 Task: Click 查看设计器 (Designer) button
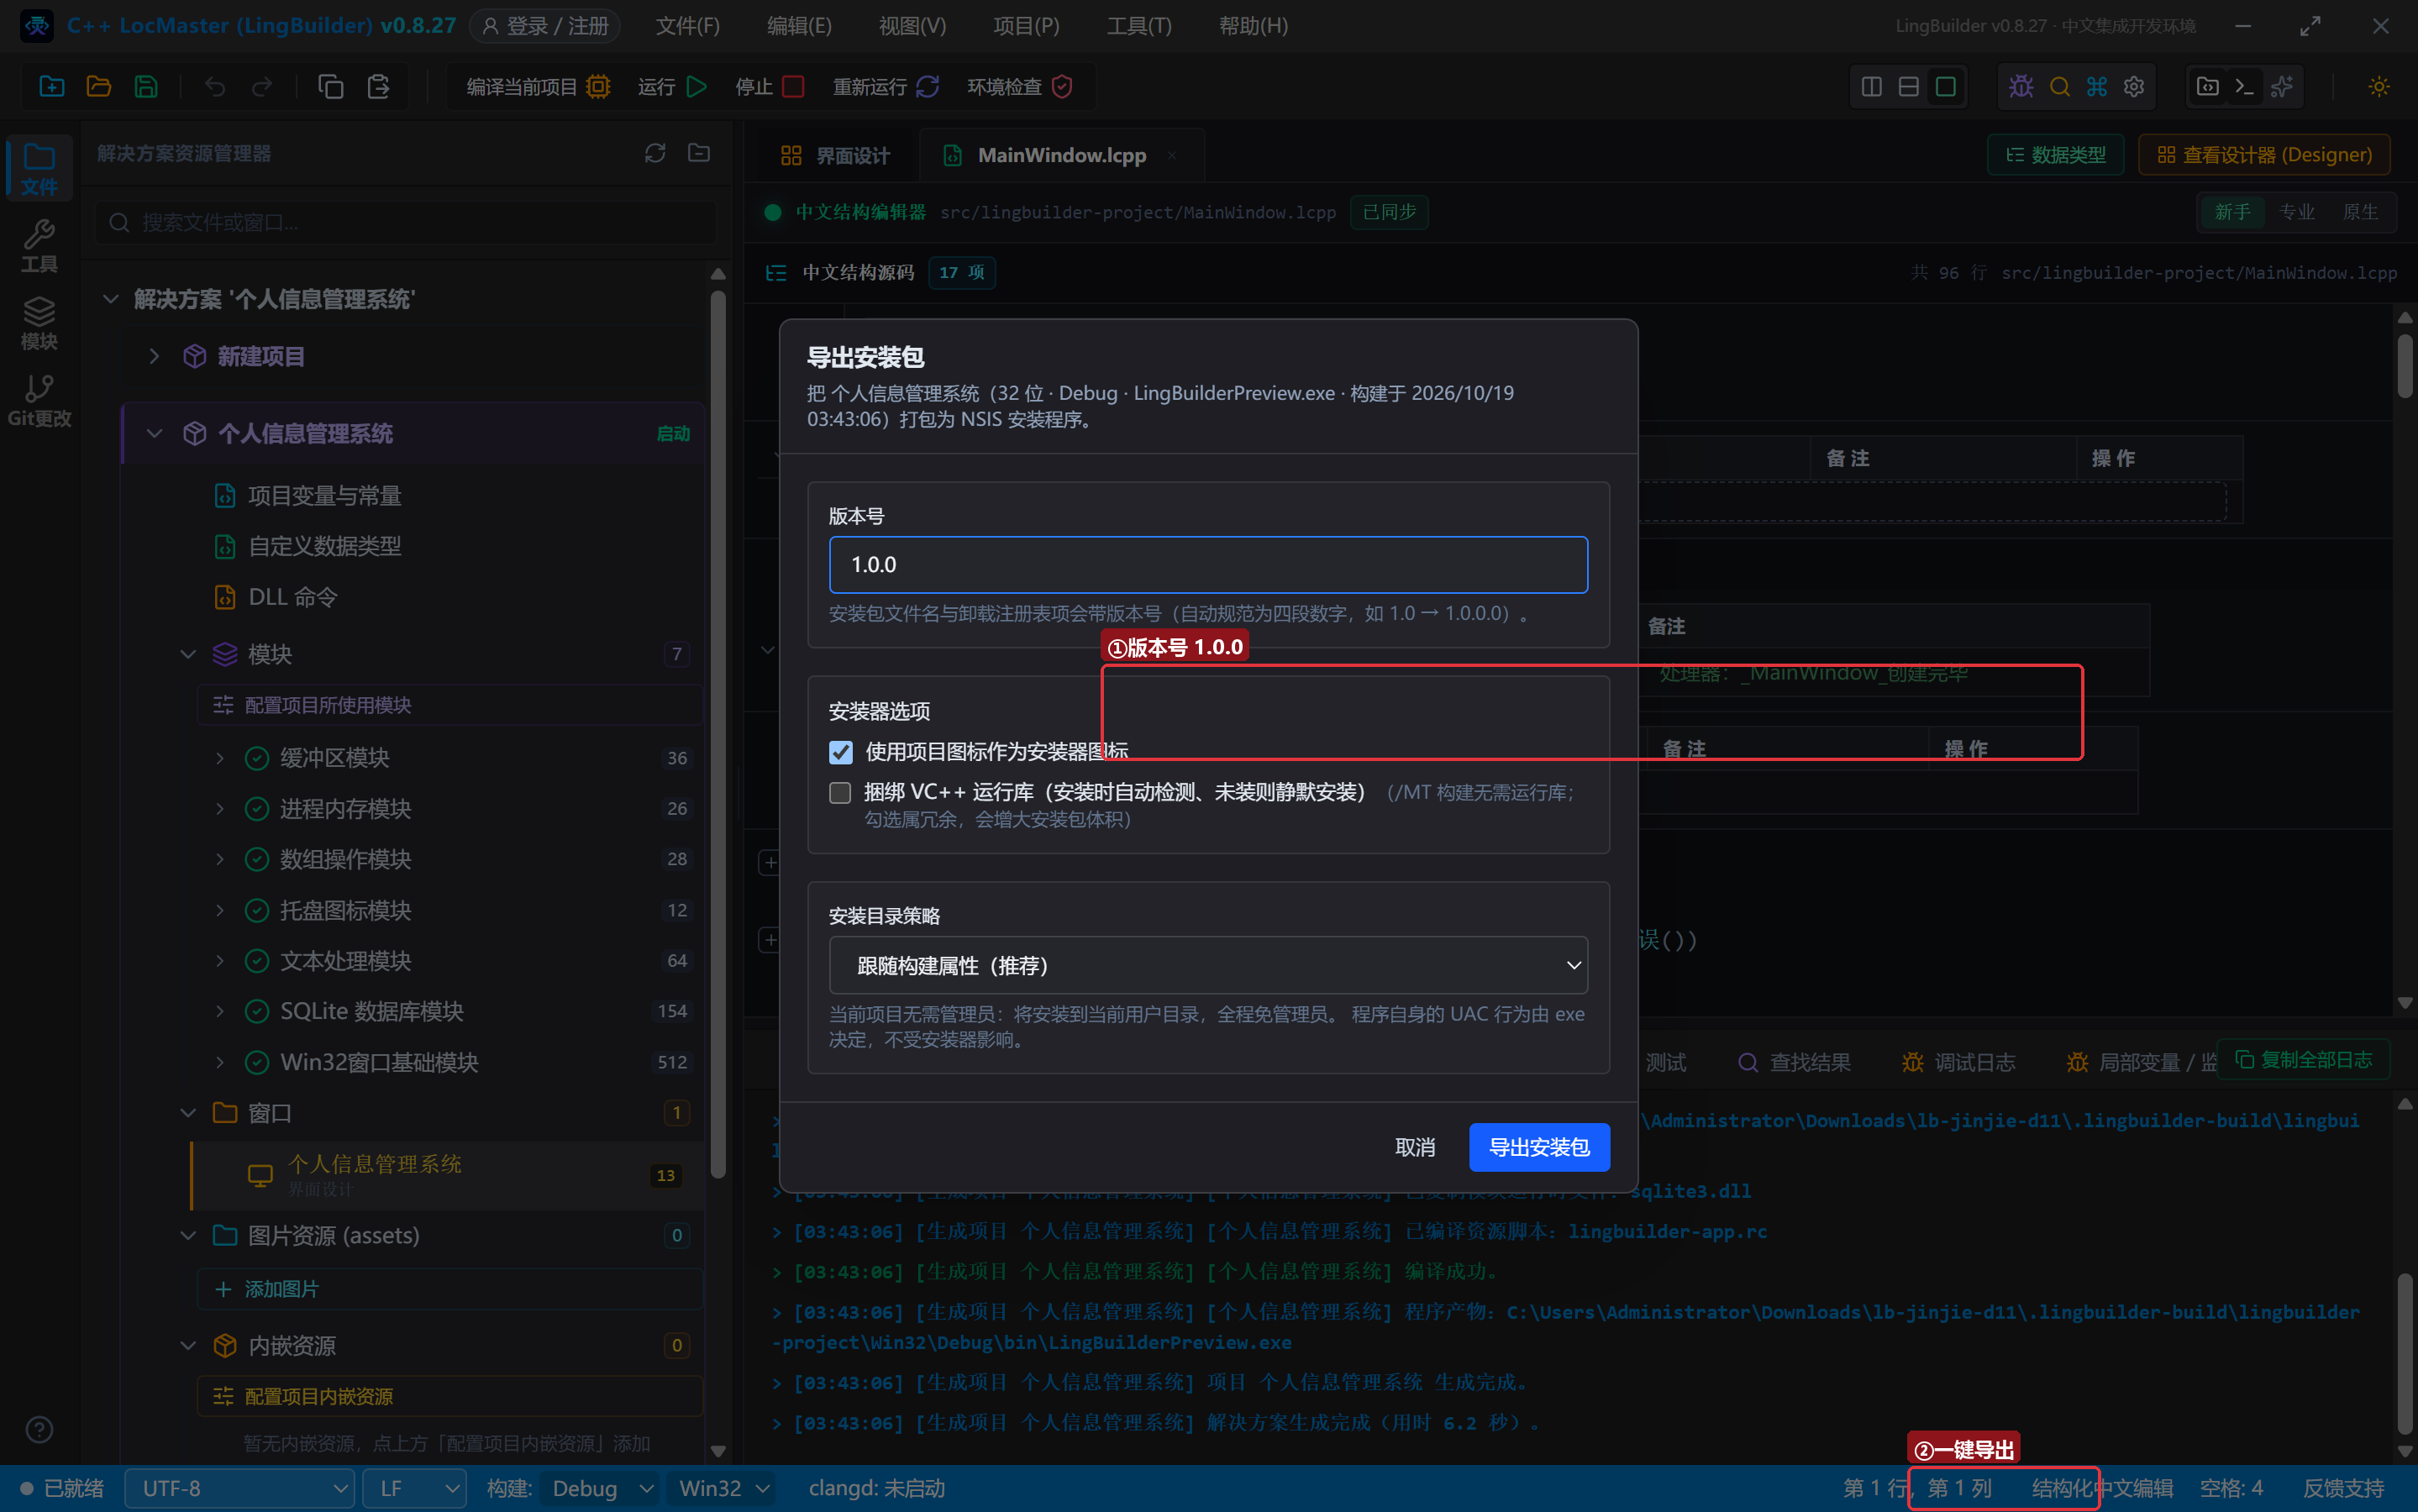click(x=2264, y=155)
